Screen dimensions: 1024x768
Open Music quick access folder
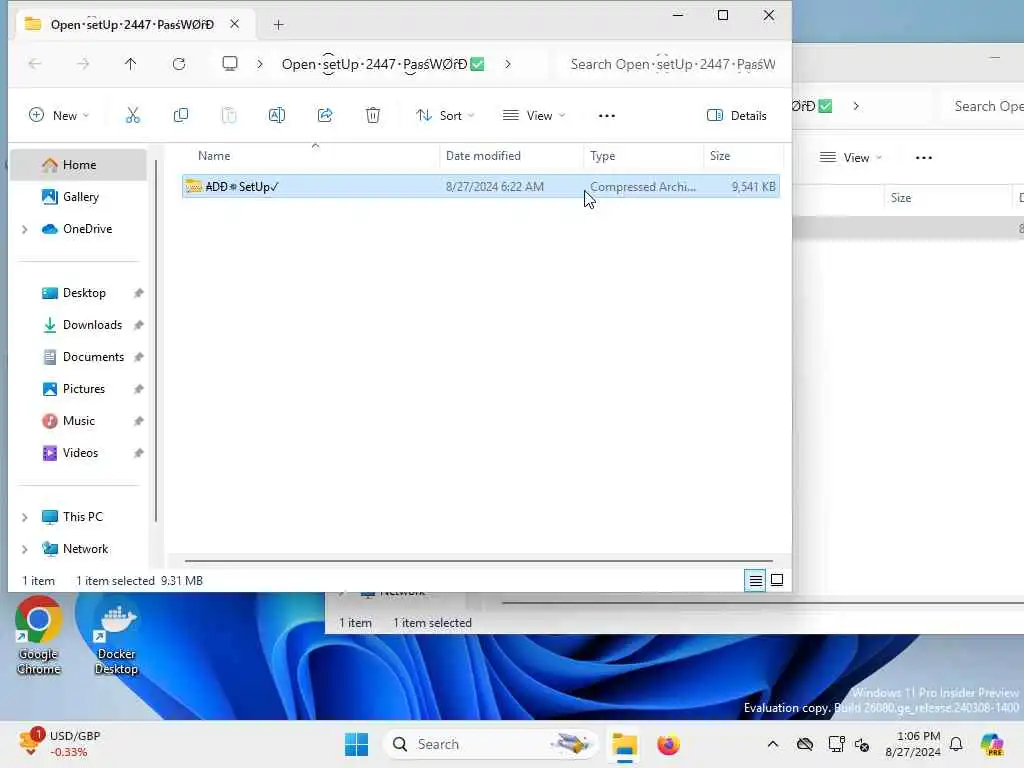pos(79,421)
